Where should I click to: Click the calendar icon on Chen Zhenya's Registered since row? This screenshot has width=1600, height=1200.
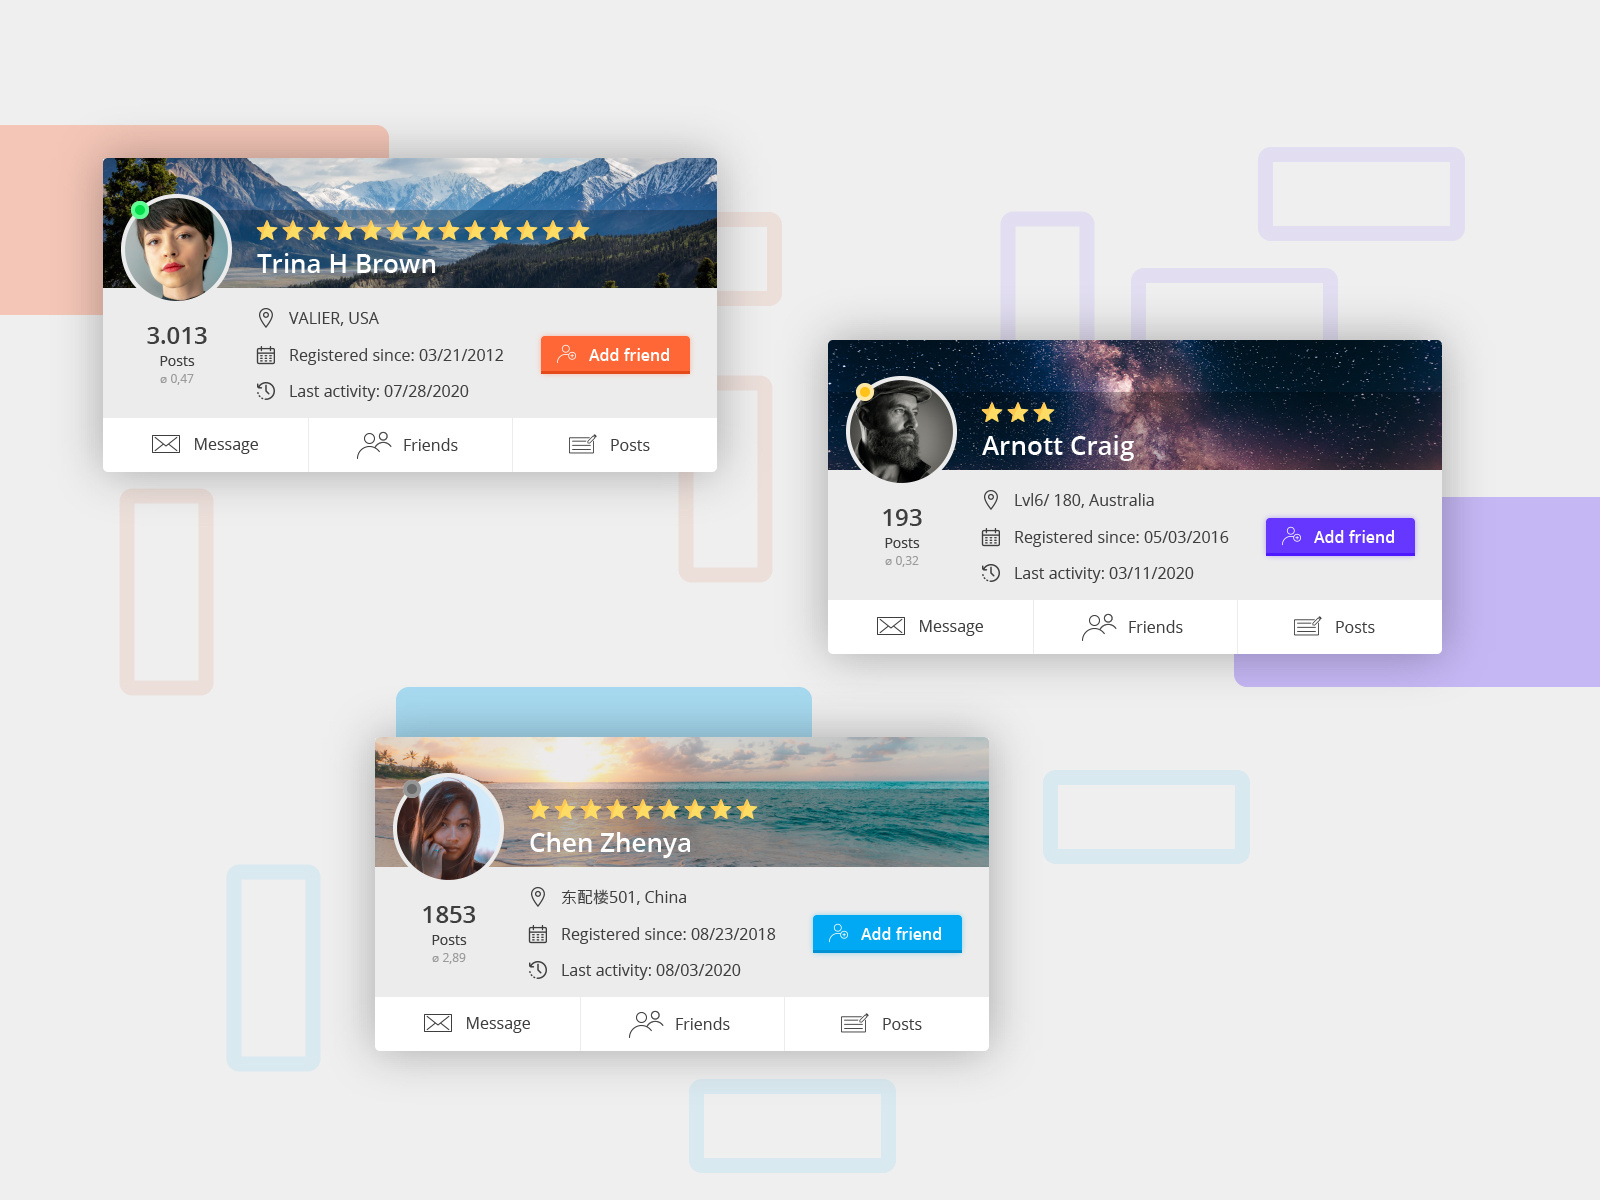[538, 934]
